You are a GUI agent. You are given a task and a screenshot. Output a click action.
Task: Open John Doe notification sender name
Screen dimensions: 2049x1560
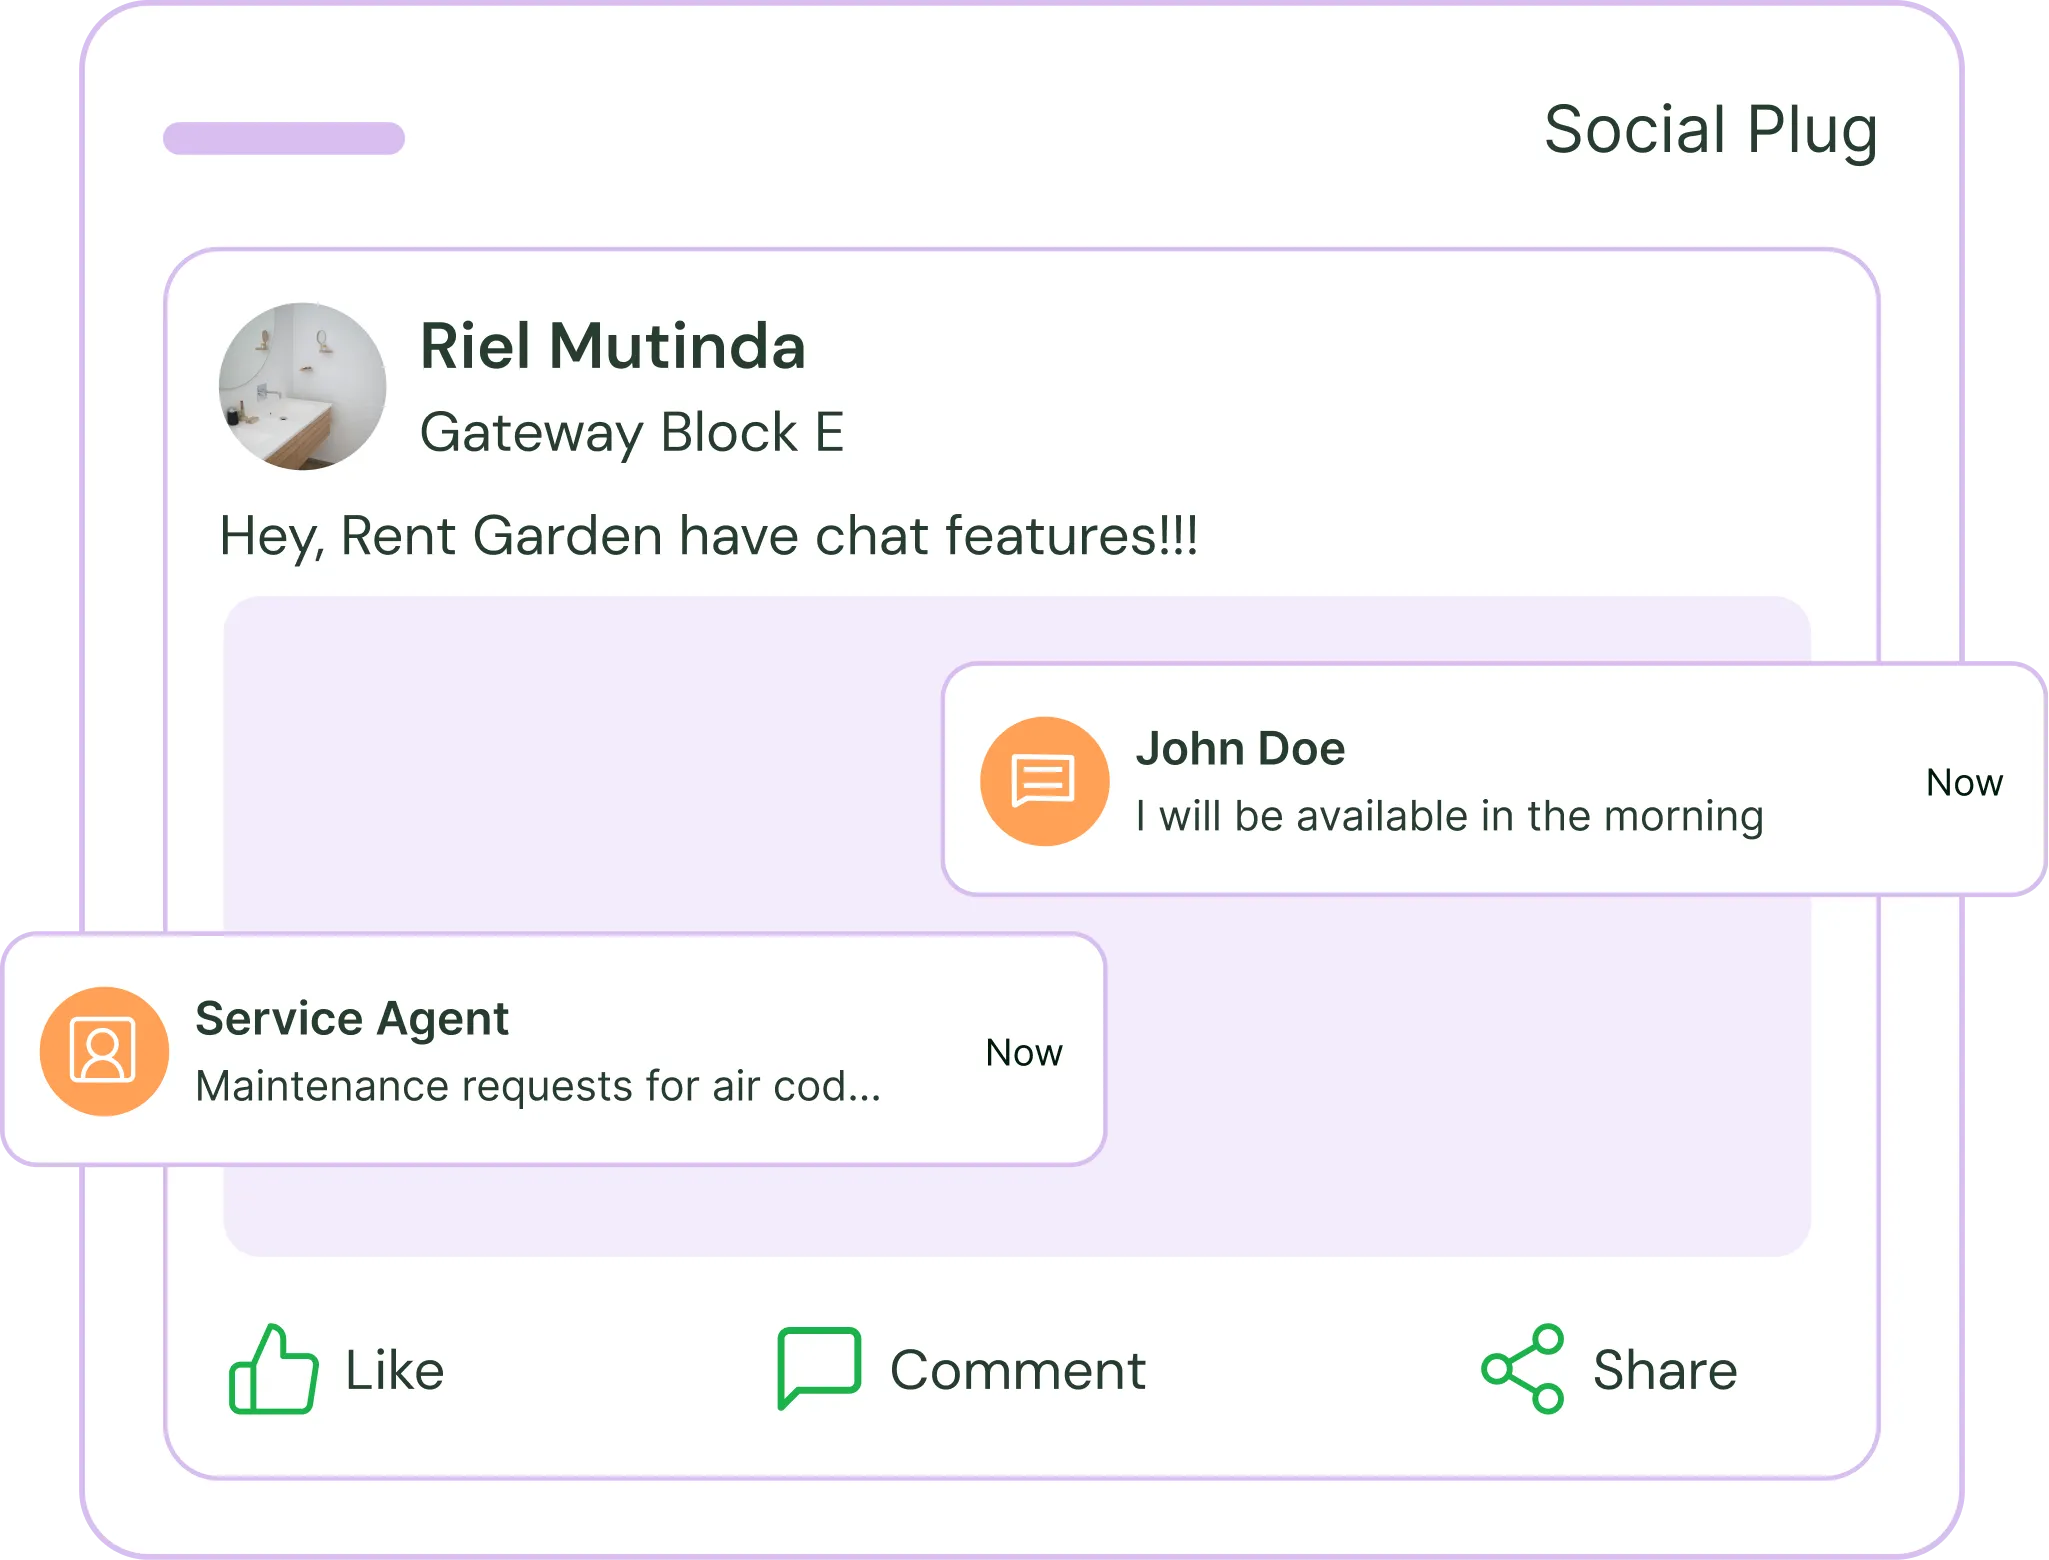coord(1240,749)
